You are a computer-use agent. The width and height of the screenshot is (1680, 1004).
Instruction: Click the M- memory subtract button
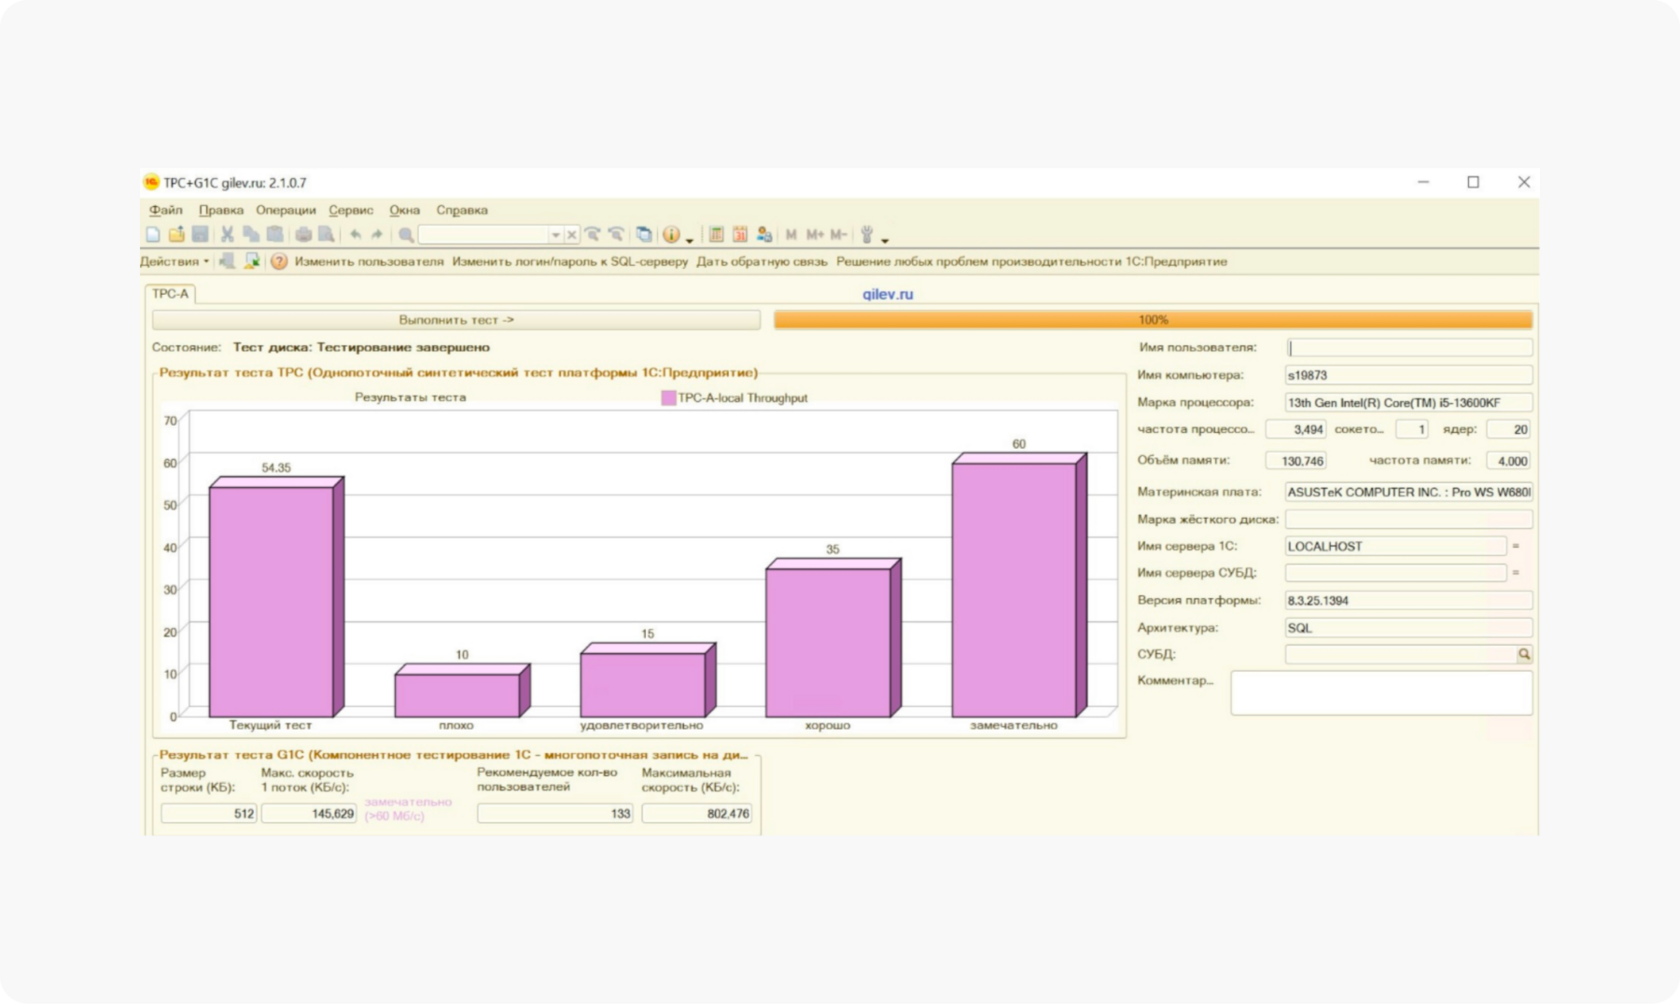click(838, 235)
